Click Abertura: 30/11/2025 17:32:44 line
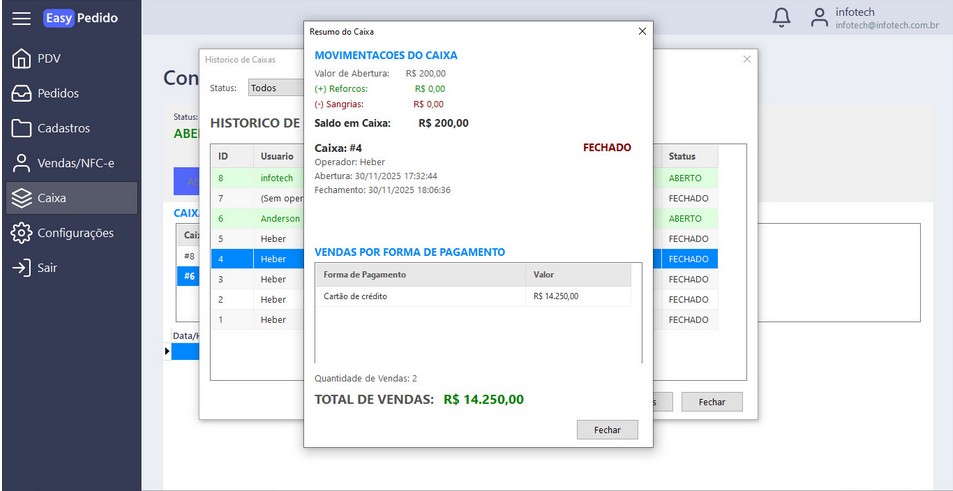The width and height of the screenshot is (953, 491). (x=376, y=176)
